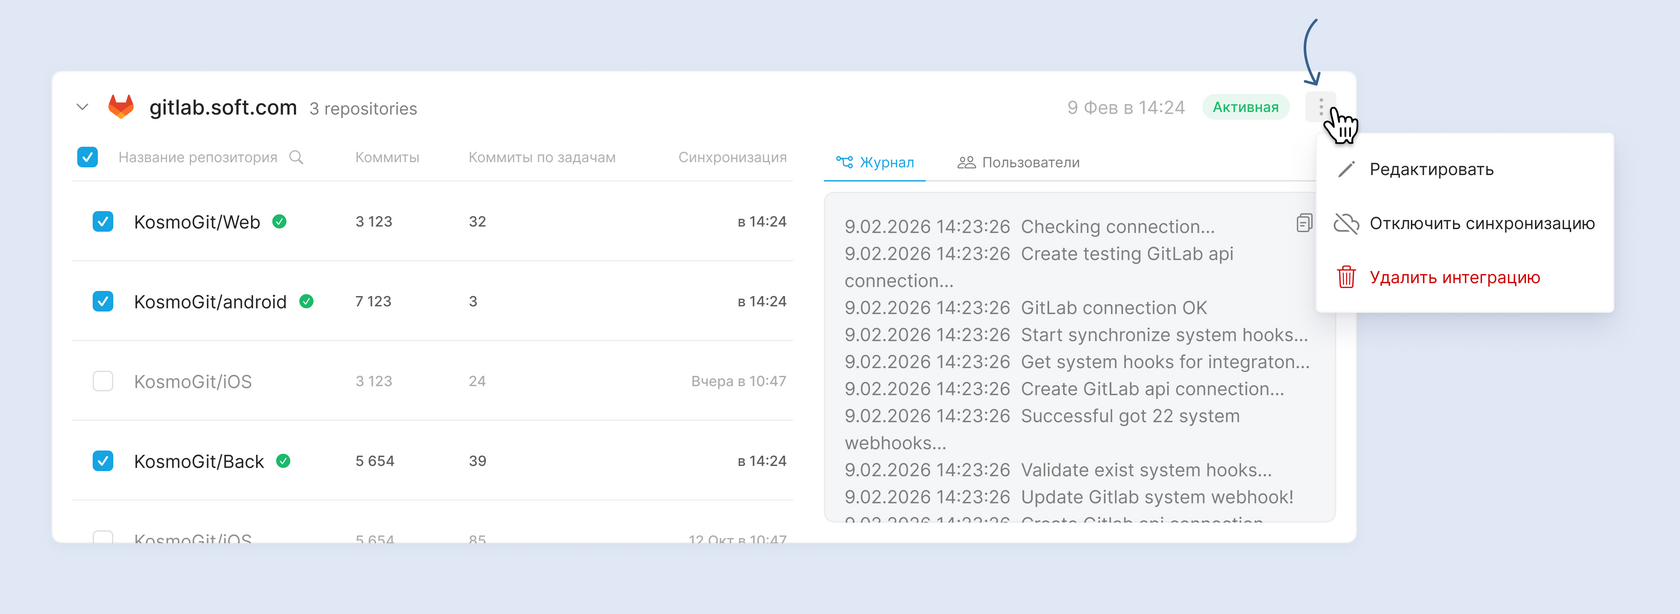The image size is (1680, 614).
Task: Toggle the select-all repositories checkbox
Action: click(x=88, y=157)
